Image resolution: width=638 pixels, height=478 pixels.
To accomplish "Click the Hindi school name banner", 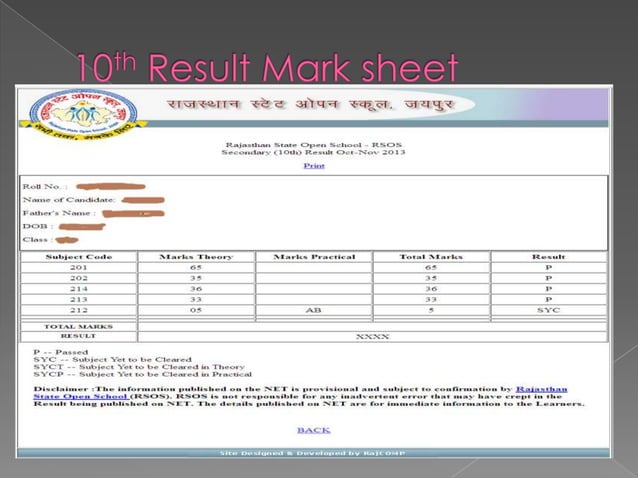I will [x=310, y=105].
